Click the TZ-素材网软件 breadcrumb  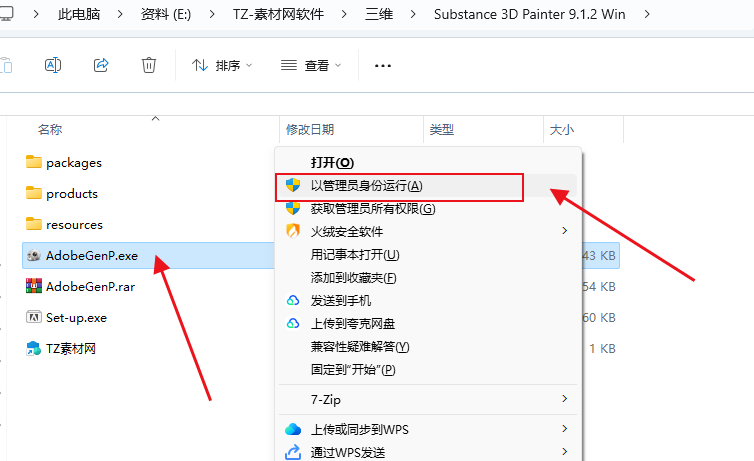point(278,14)
